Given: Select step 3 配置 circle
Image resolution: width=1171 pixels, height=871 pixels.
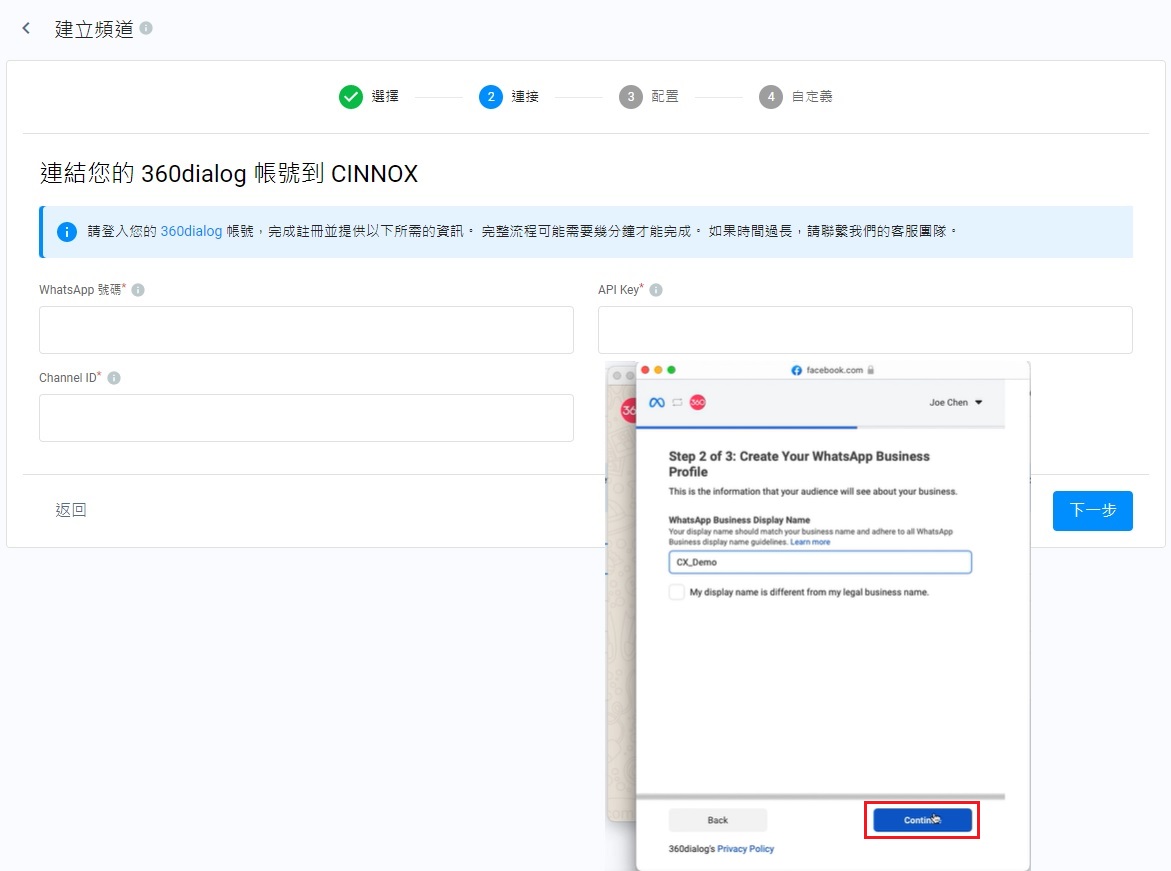Looking at the screenshot, I should (631, 97).
